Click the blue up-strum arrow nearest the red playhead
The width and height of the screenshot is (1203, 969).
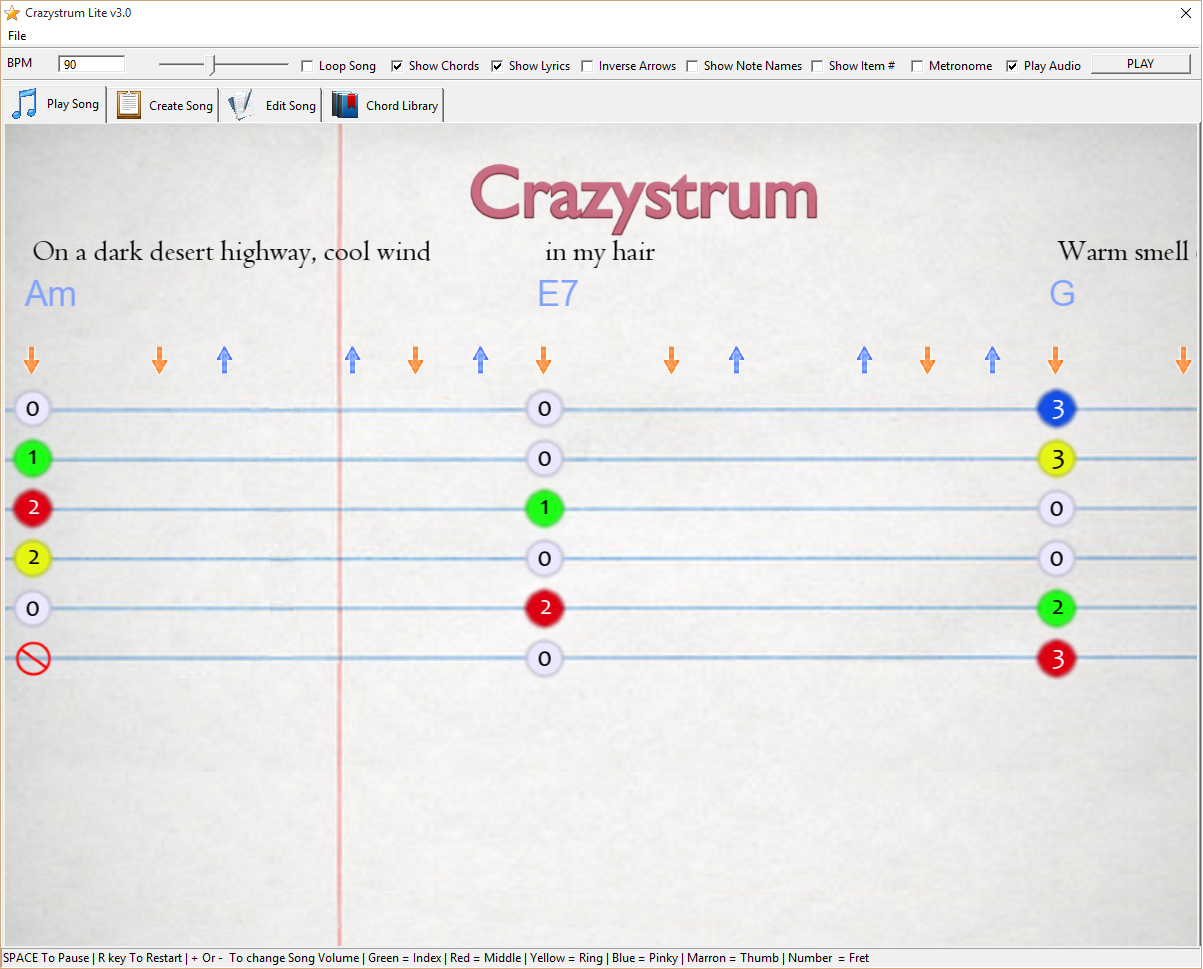[x=352, y=360]
